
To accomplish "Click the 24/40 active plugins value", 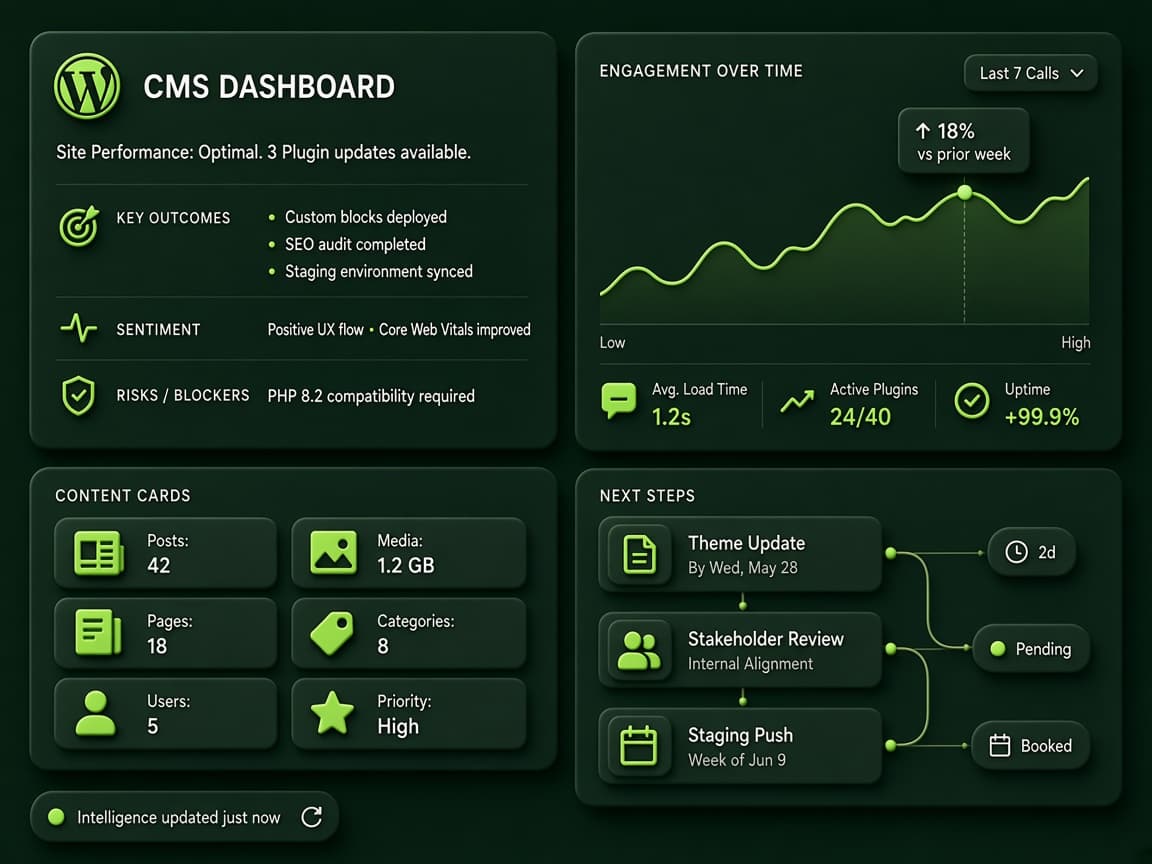I will point(860,417).
